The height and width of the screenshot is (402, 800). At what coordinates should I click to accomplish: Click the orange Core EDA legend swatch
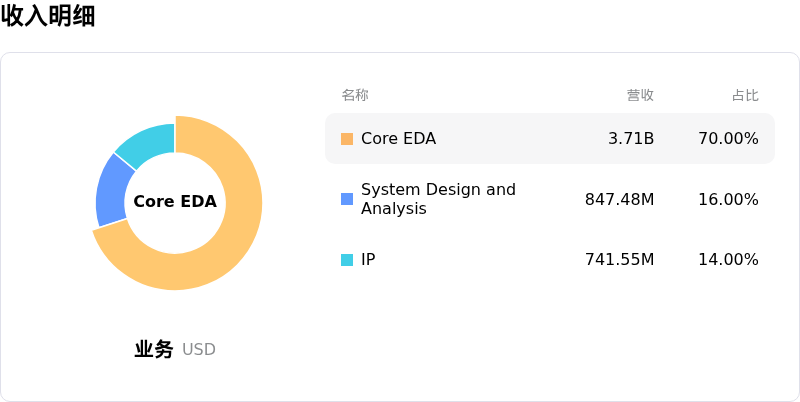[x=347, y=139]
